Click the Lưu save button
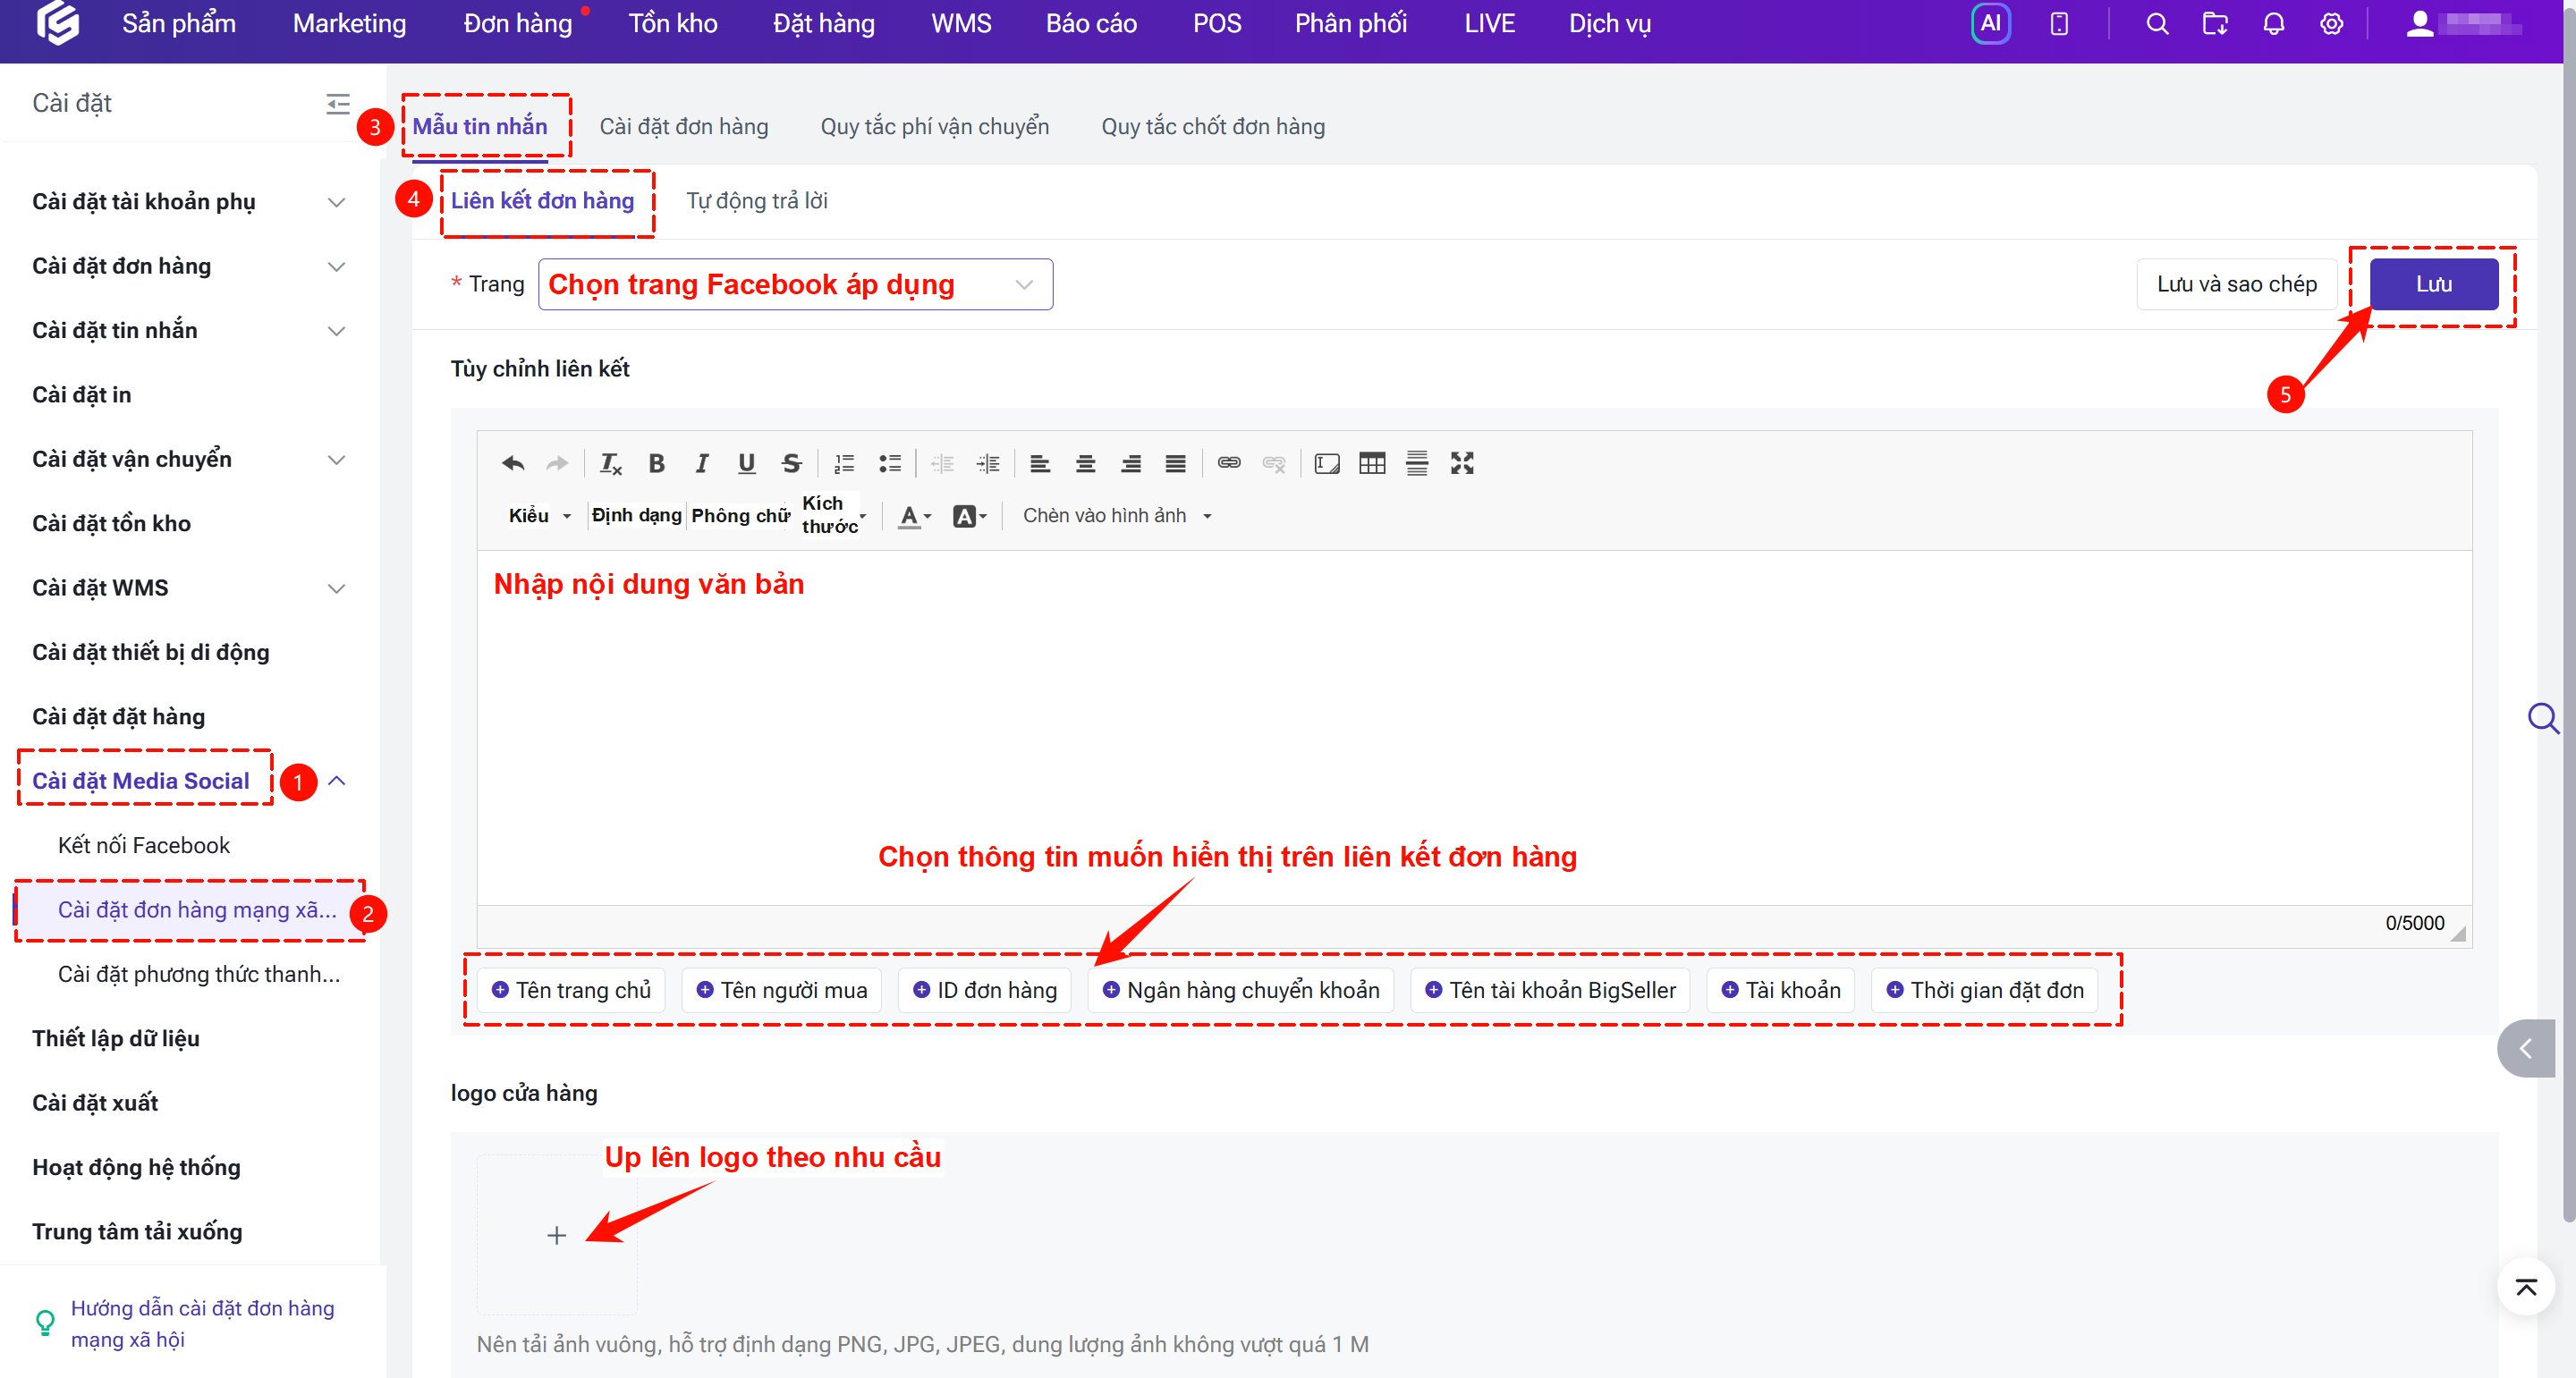This screenshot has height=1378, width=2576. (2433, 284)
